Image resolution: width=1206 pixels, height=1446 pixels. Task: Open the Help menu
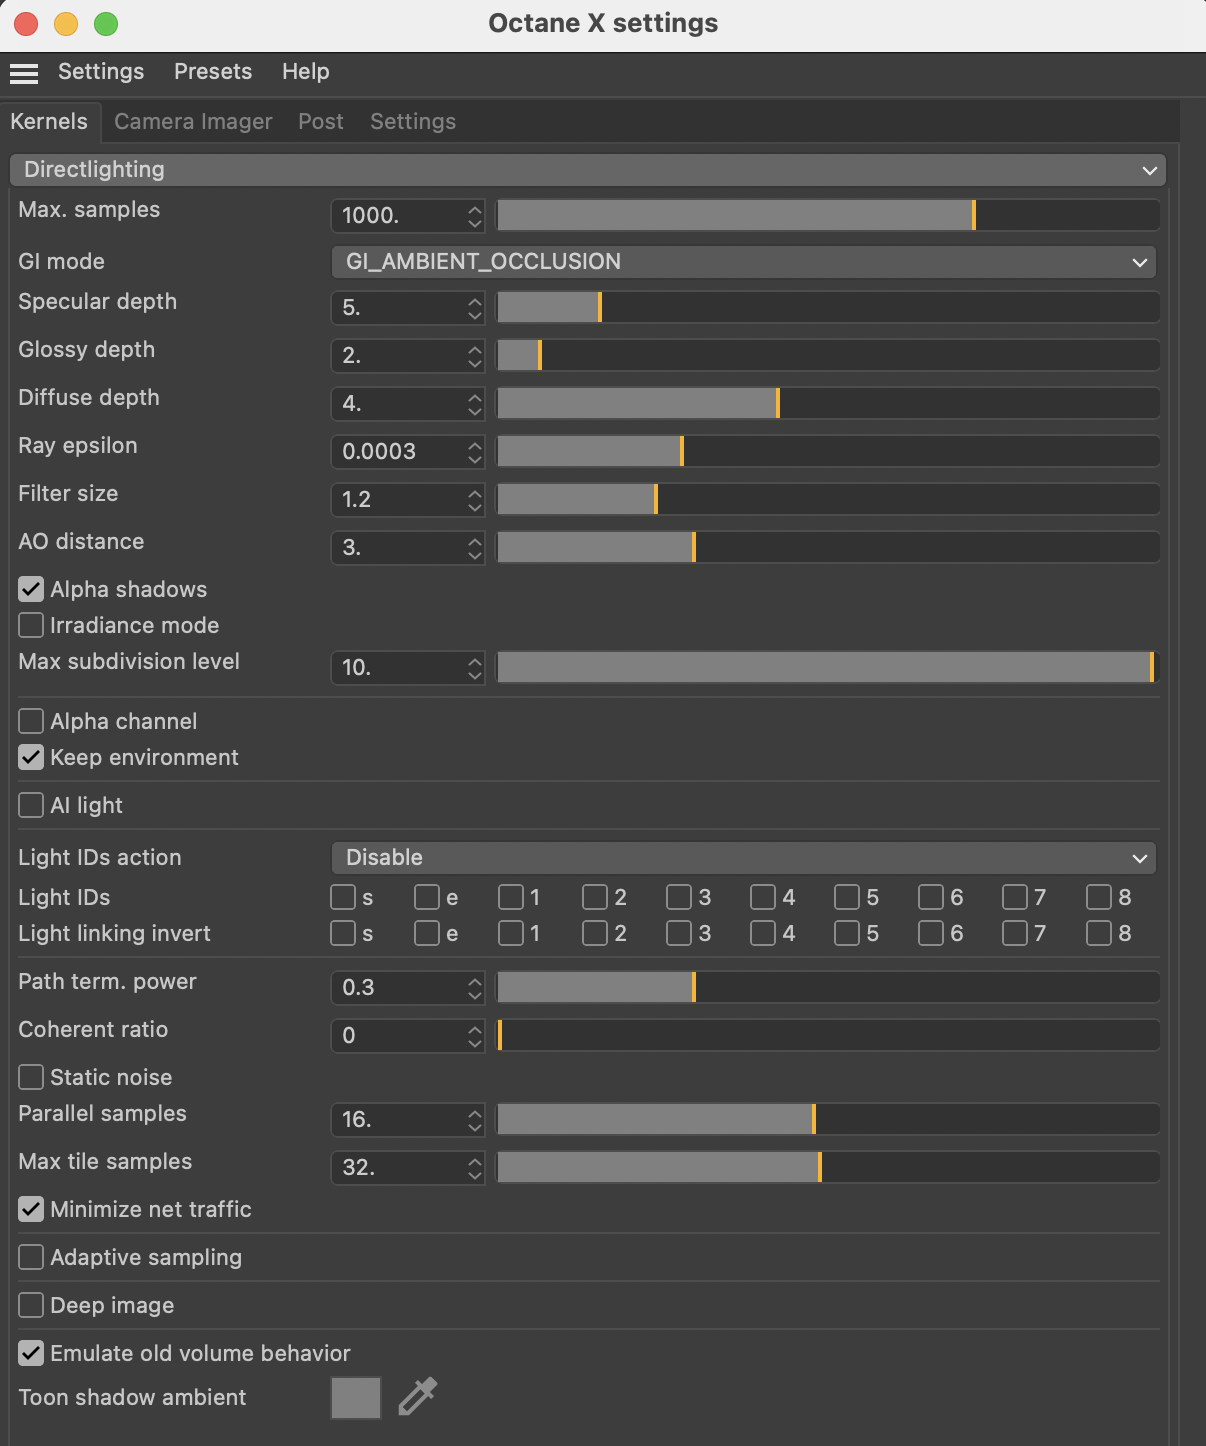click(306, 72)
